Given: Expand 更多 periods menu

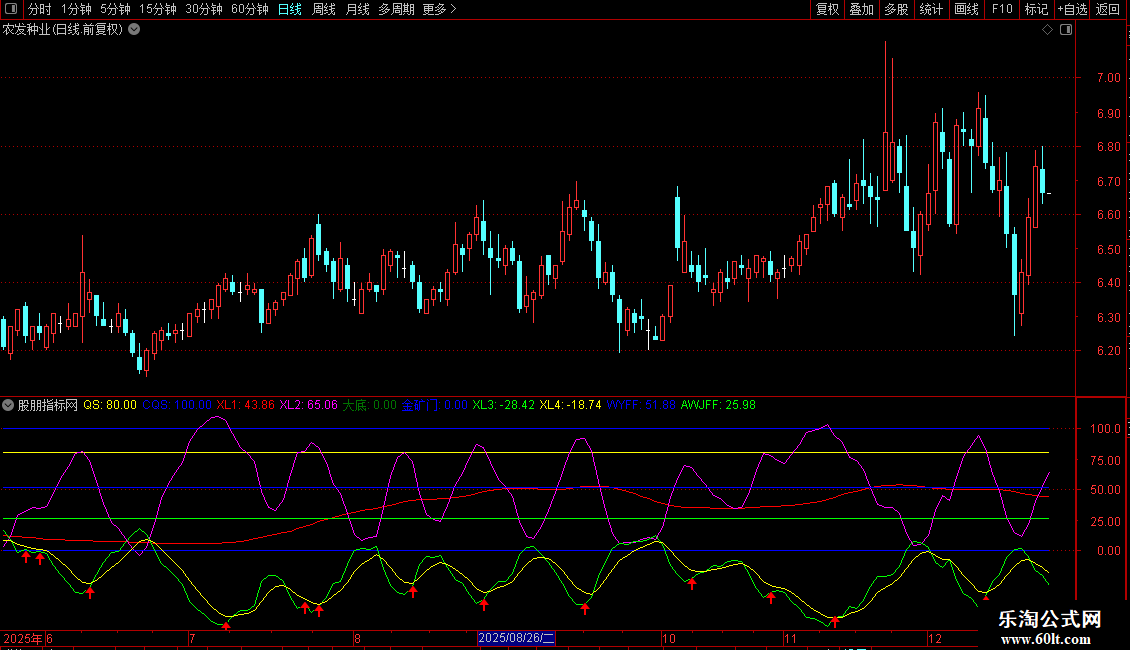Looking at the screenshot, I should pos(439,9).
